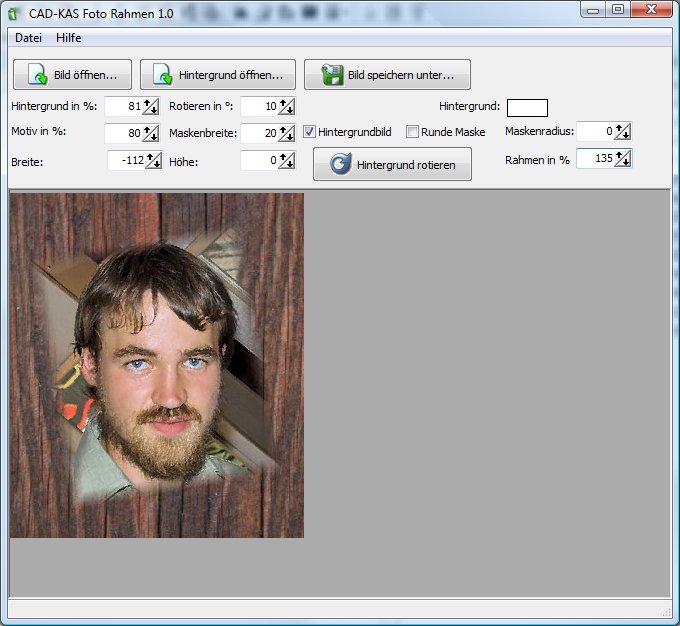This screenshot has height=626, width=680.
Task: Click into the Breite value field
Action: point(125,160)
